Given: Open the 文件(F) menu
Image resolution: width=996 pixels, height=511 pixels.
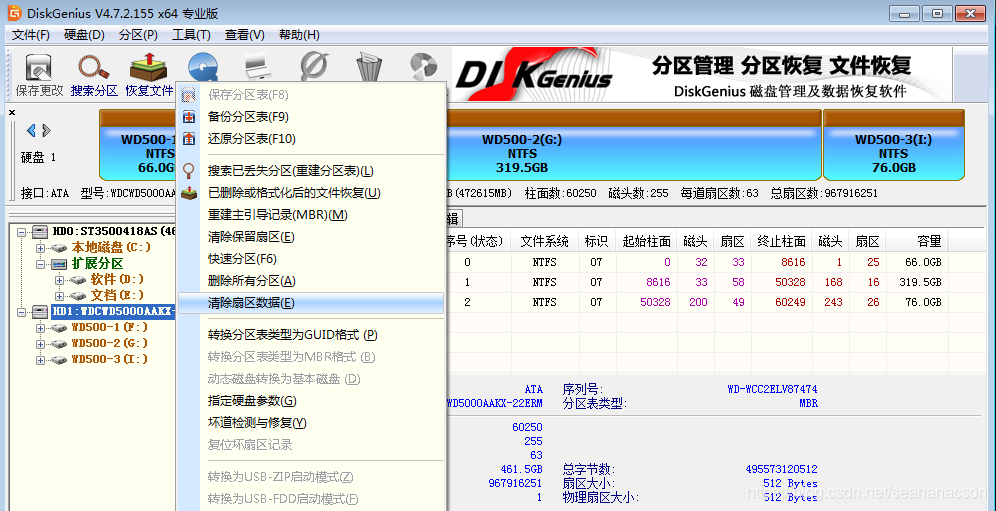Looking at the screenshot, I should coord(30,35).
